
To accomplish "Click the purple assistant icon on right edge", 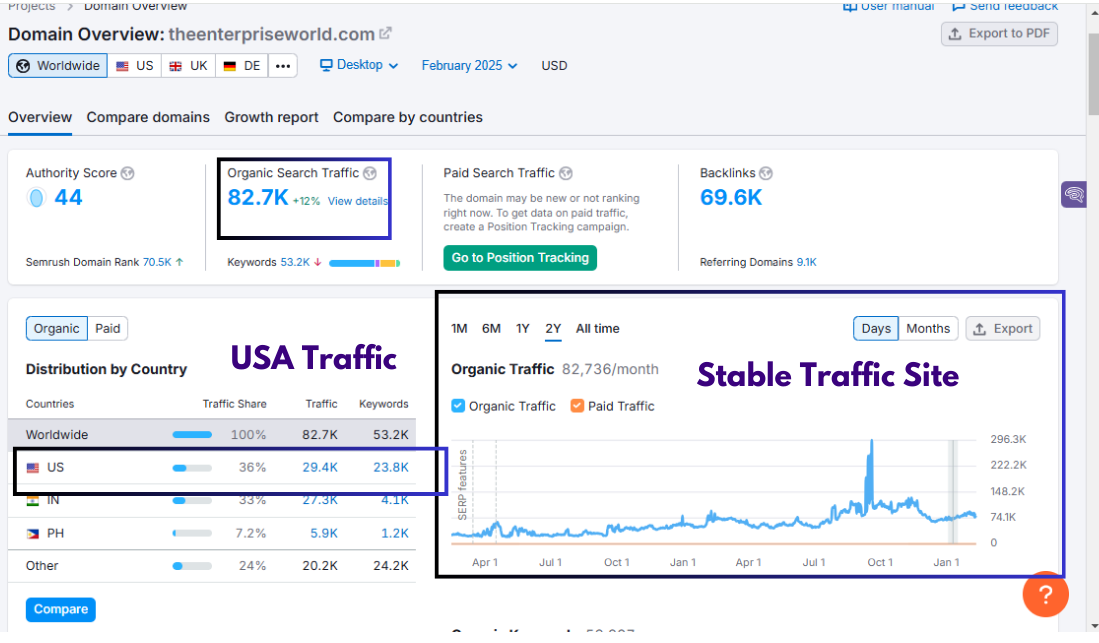I will [x=1074, y=195].
